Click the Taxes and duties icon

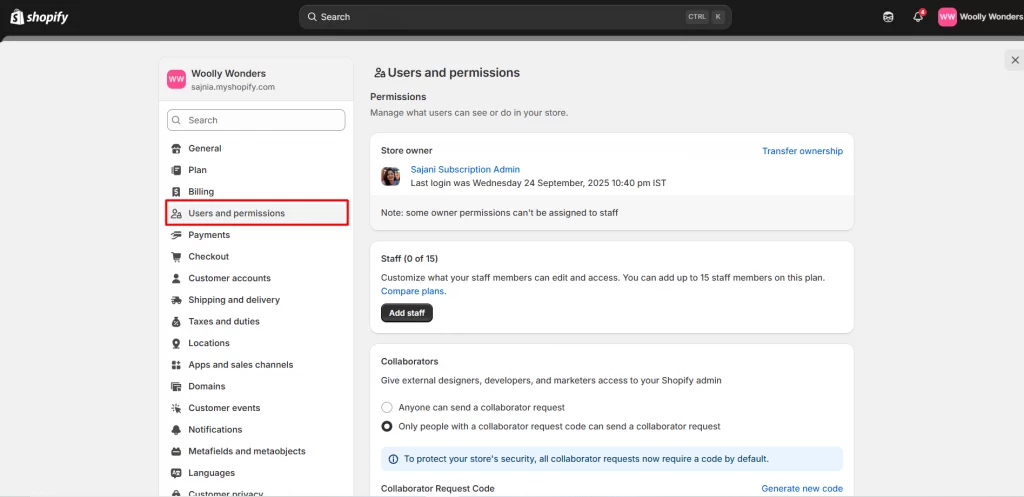tap(176, 321)
